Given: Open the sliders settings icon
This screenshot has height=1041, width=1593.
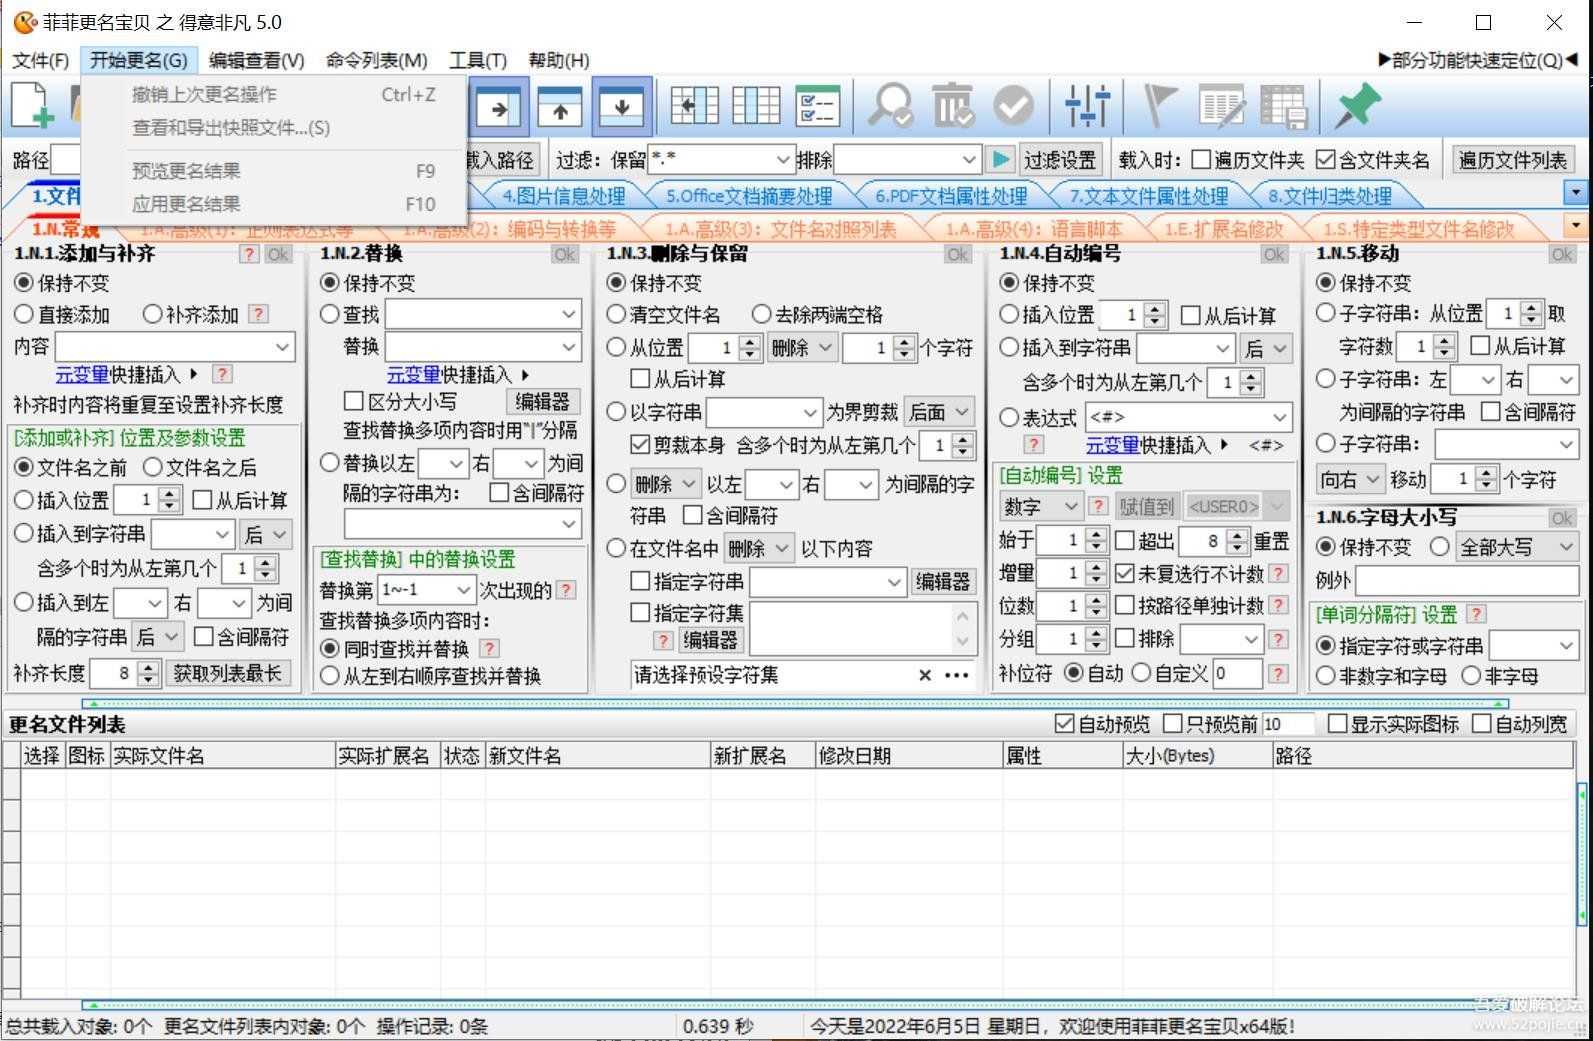Looking at the screenshot, I should (1086, 106).
